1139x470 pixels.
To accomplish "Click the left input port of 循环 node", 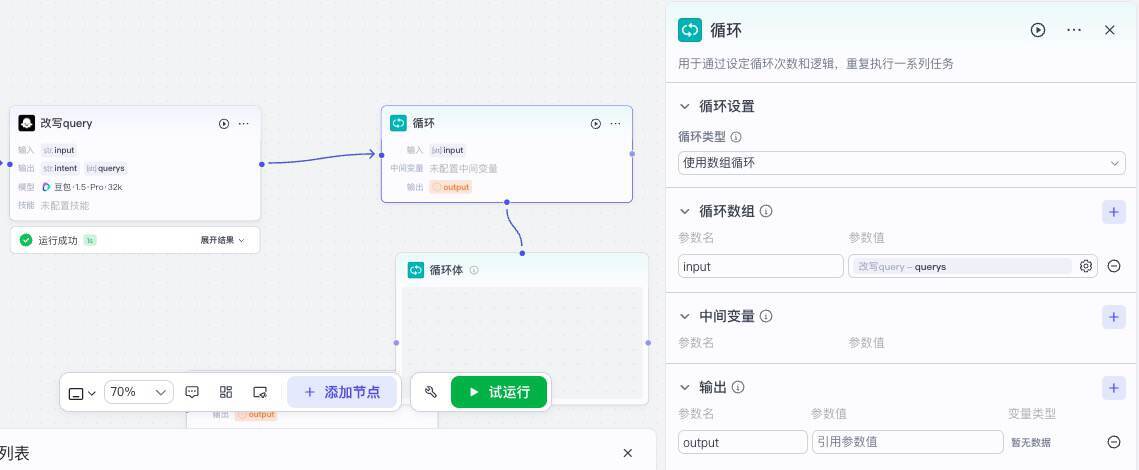I will click(381, 155).
